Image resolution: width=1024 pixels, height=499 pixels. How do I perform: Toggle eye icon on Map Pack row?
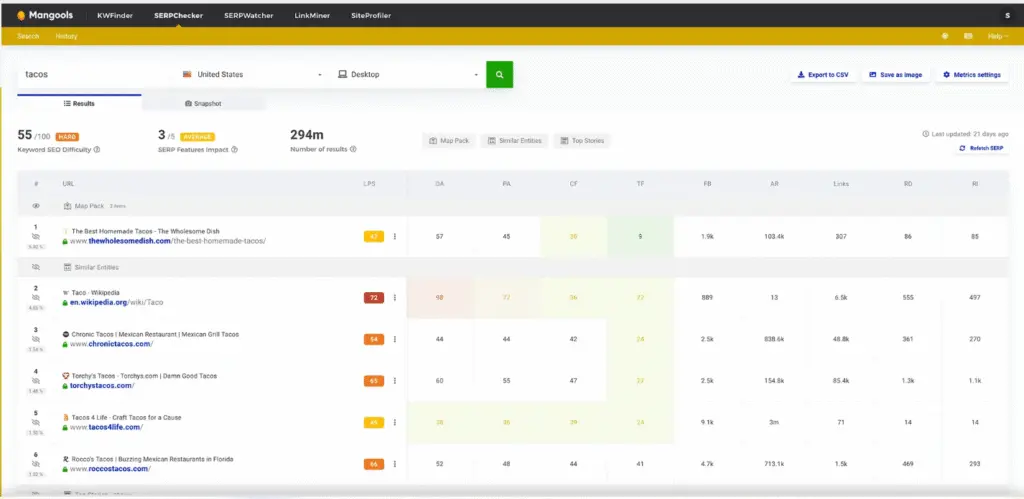pyautogui.click(x=36, y=206)
